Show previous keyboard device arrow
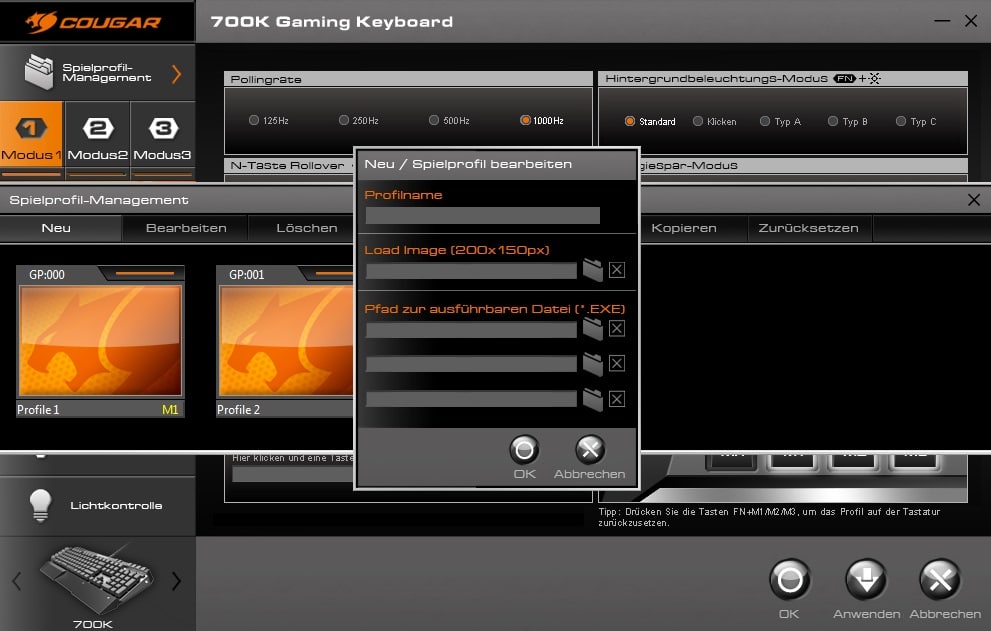Viewport: 991px width, 631px height. (x=16, y=581)
